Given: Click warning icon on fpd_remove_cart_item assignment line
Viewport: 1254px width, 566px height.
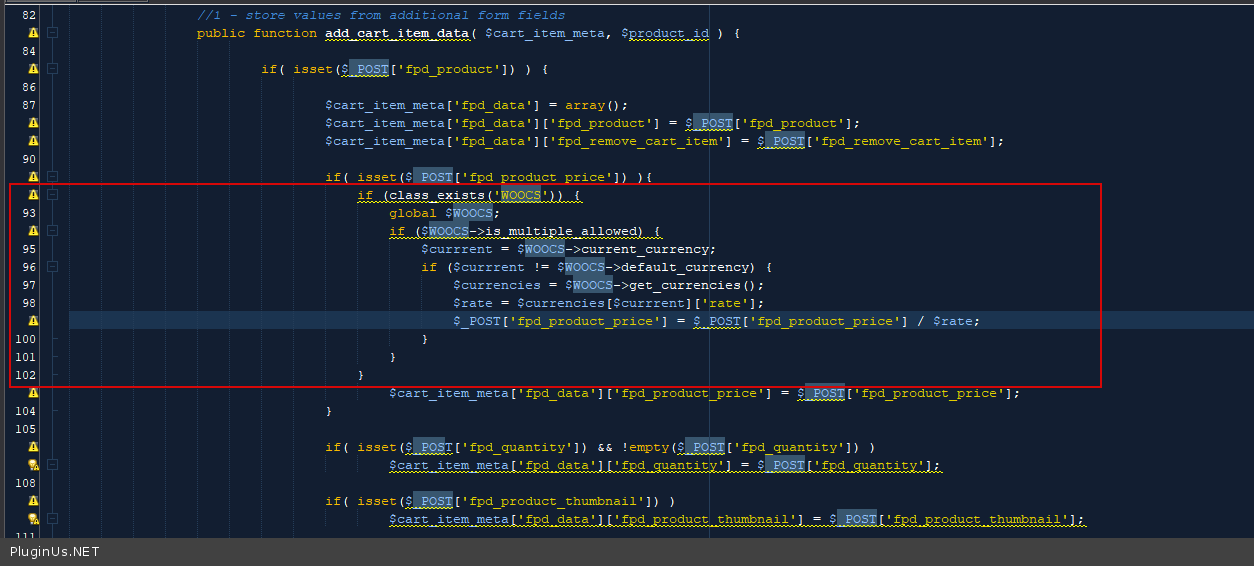Looking at the screenshot, I should pos(33,141).
